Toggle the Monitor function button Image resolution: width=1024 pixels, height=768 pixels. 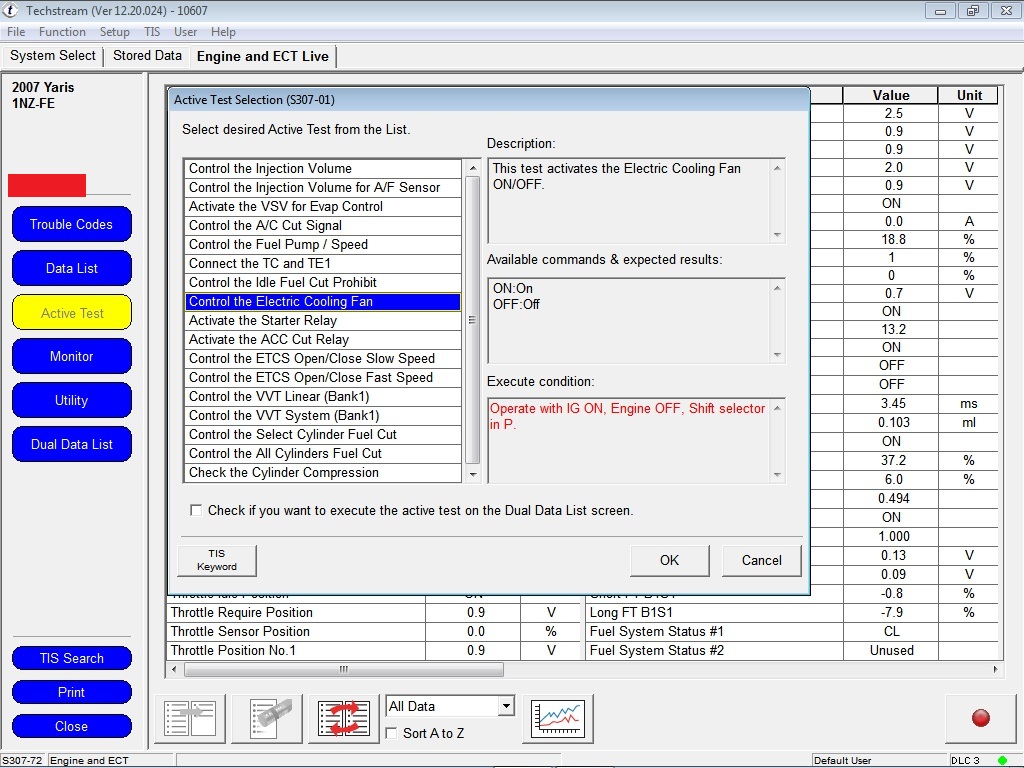71,356
